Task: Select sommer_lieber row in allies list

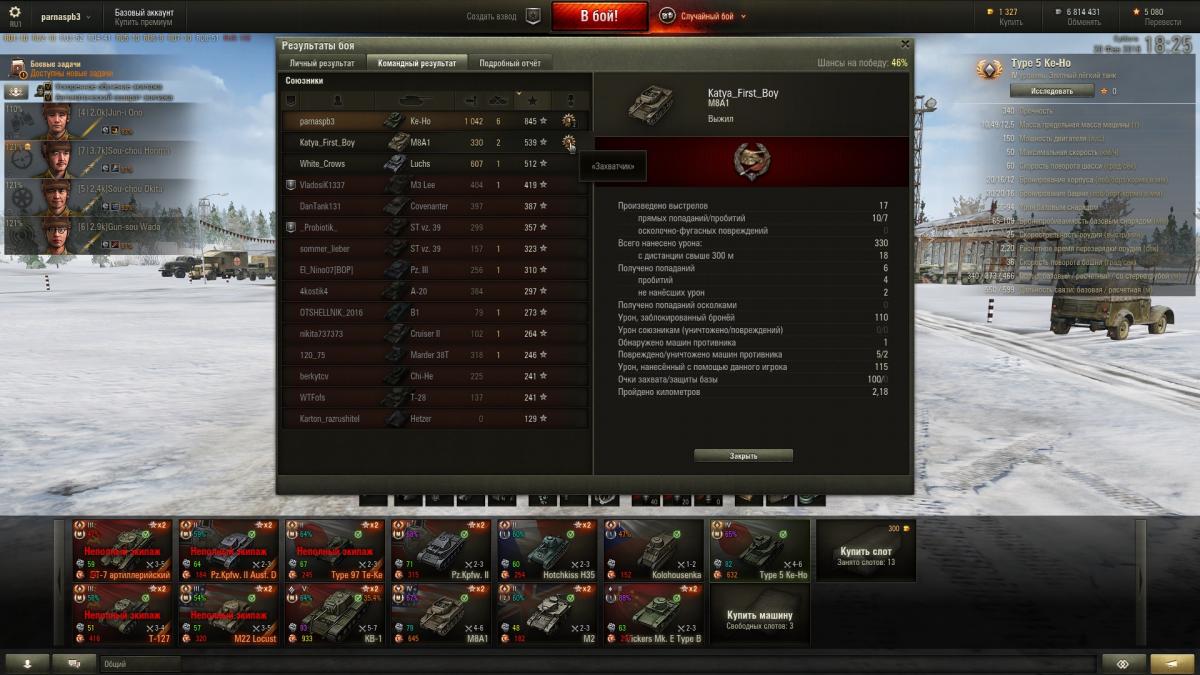Action: point(436,248)
